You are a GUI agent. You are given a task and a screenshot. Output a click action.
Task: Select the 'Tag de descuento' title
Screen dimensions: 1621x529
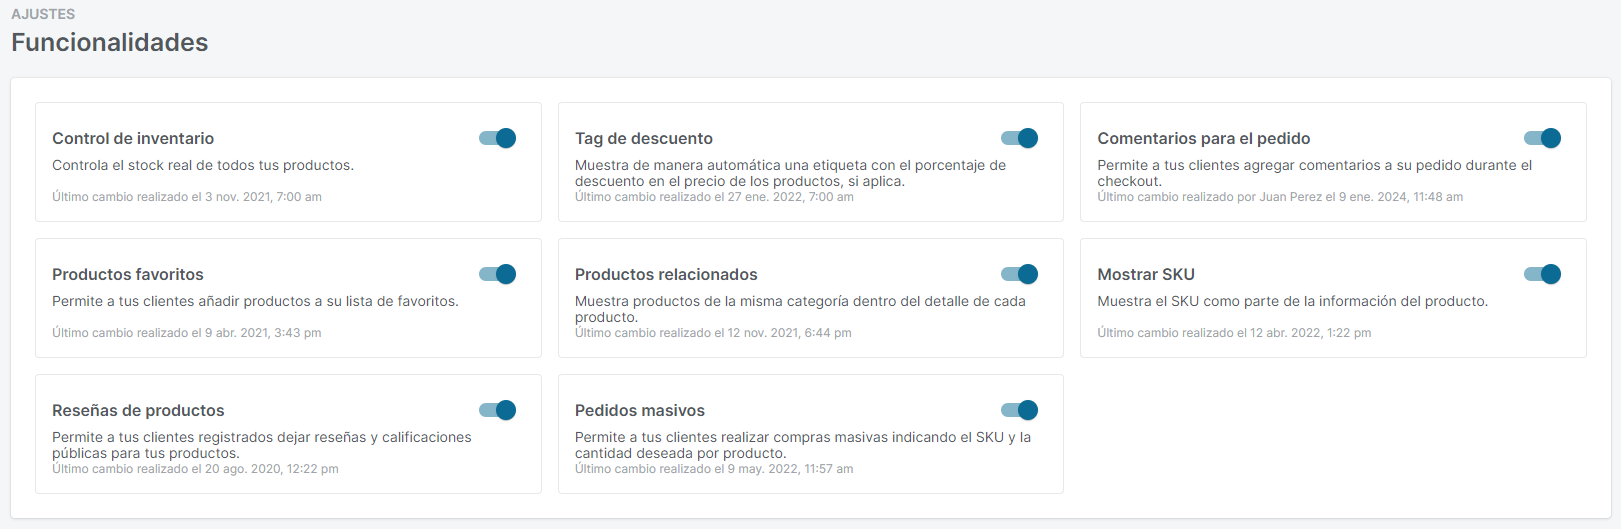[x=644, y=138]
